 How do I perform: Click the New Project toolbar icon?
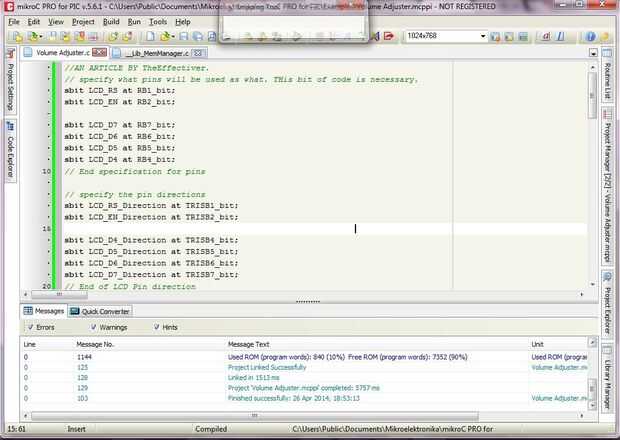pyautogui.click(x=17, y=36)
